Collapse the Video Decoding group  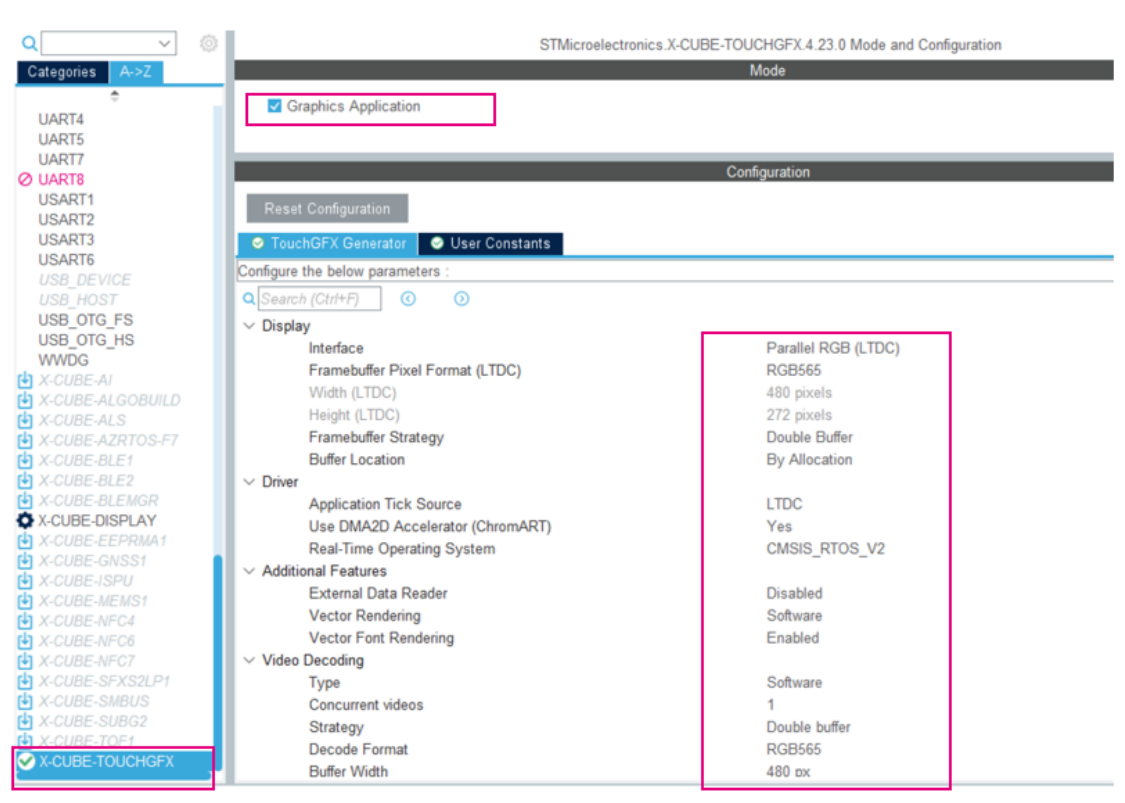click(249, 660)
